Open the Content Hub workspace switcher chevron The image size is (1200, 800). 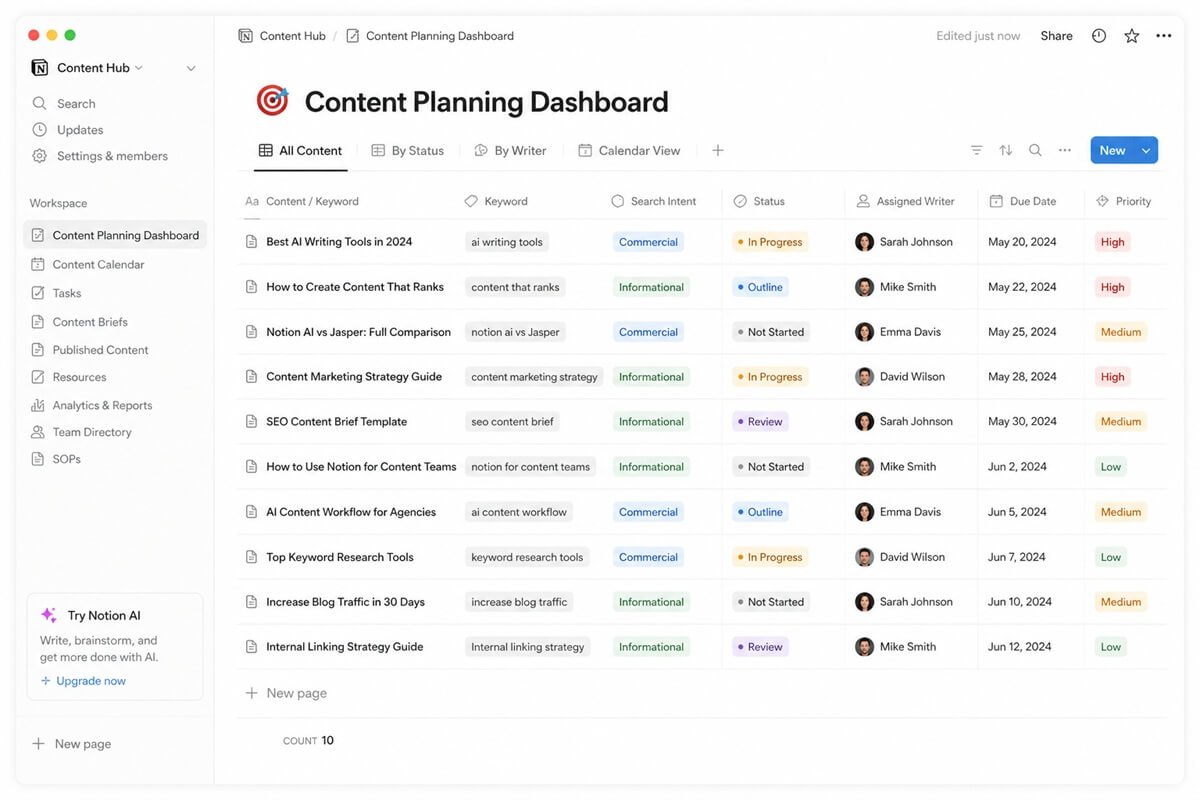[x=138, y=68]
